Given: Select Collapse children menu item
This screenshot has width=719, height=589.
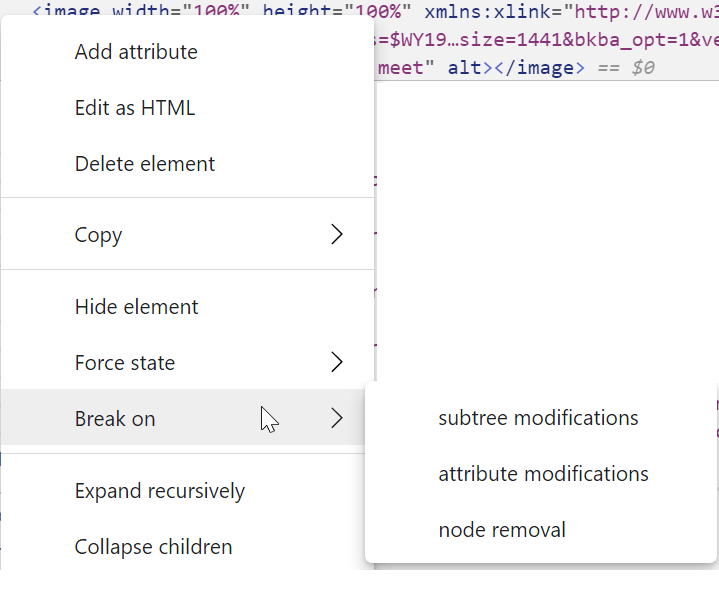Looking at the screenshot, I should 154,547.
